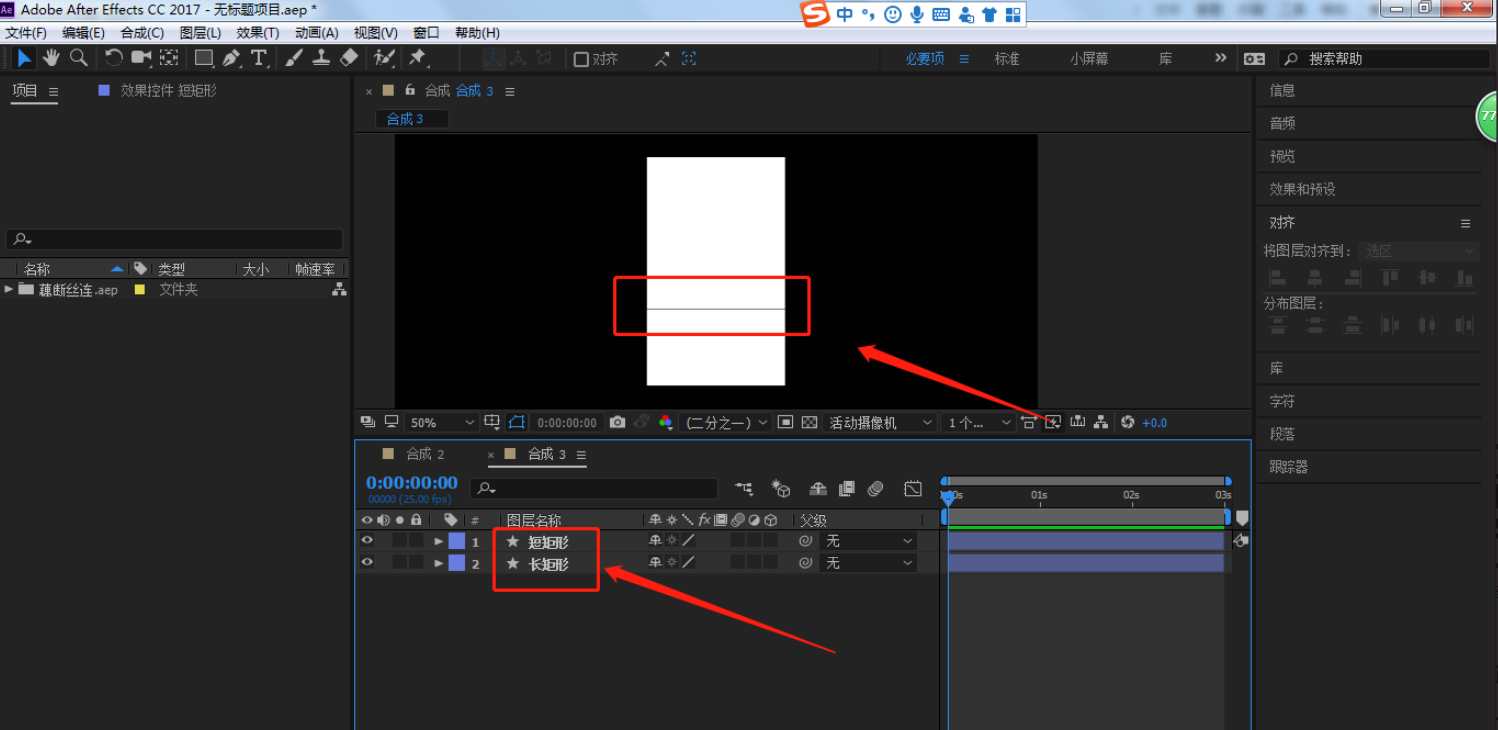Enable motion blur for the composition
The width and height of the screenshot is (1498, 730).
pos(876,488)
